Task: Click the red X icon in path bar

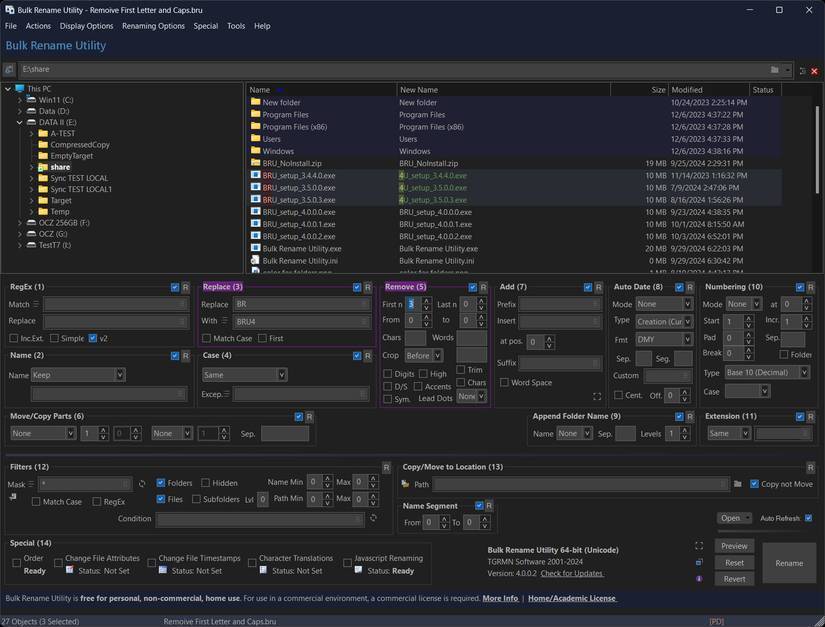Action: point(815,70)
